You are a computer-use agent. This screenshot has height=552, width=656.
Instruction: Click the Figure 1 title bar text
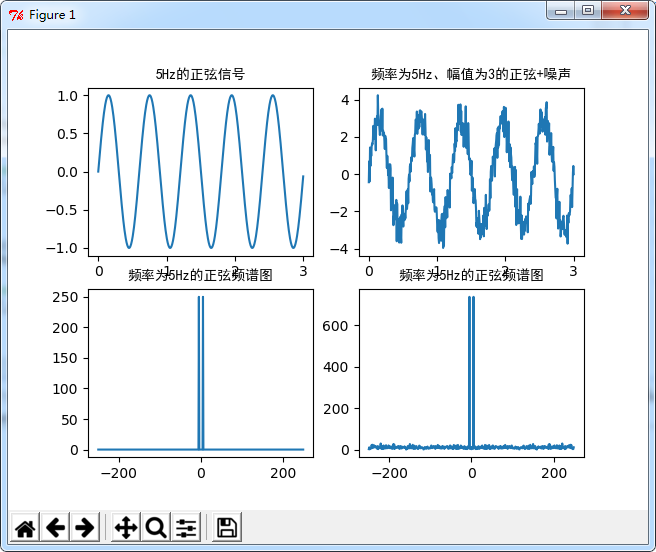coord(52,15)
